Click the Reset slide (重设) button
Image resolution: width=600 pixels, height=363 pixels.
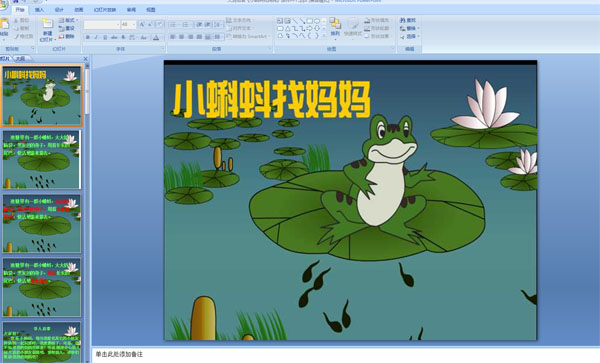(66, 28)
